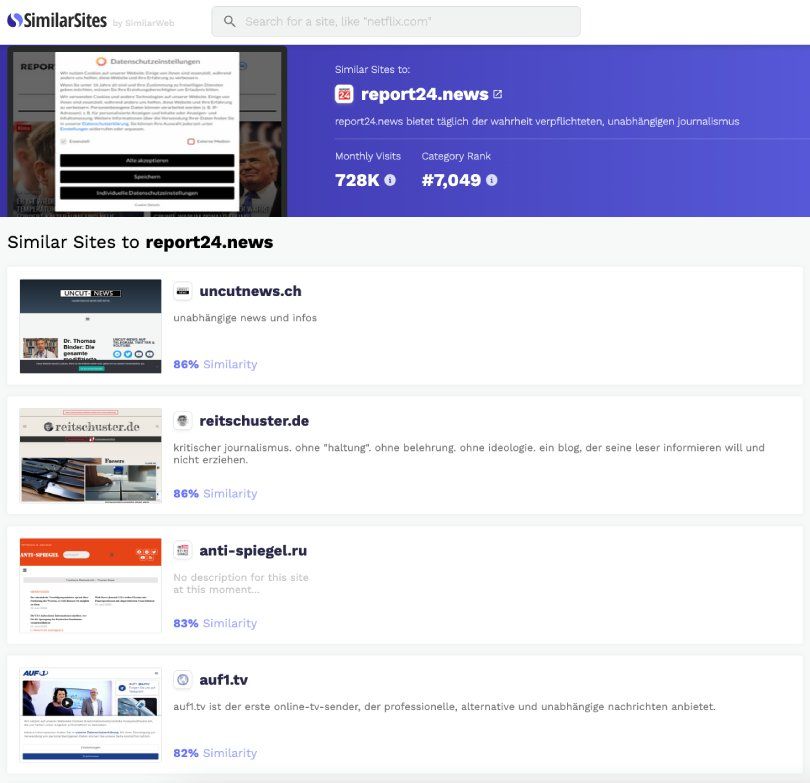
Task: Show Monthly Visits info tooltip icon
Action: point(390,180)
